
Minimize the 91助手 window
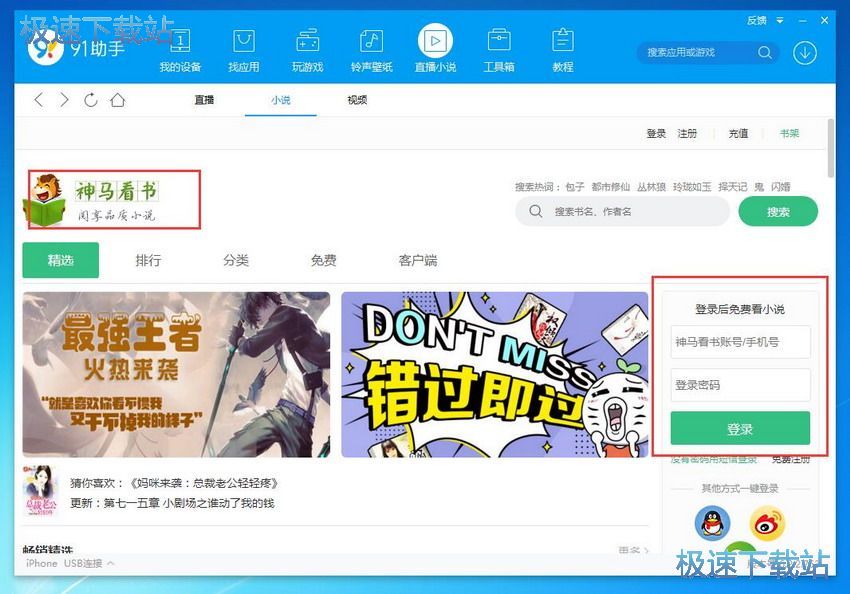coord(803,21)
